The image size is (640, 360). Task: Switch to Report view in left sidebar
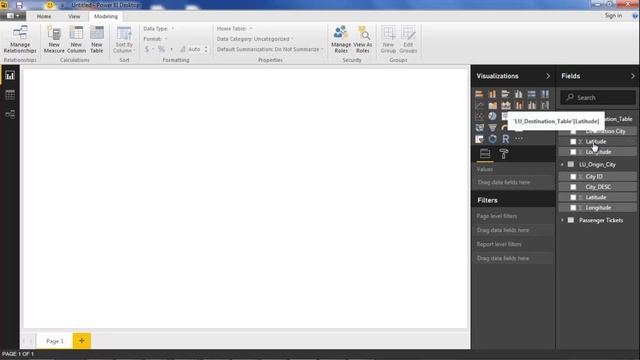10,76
